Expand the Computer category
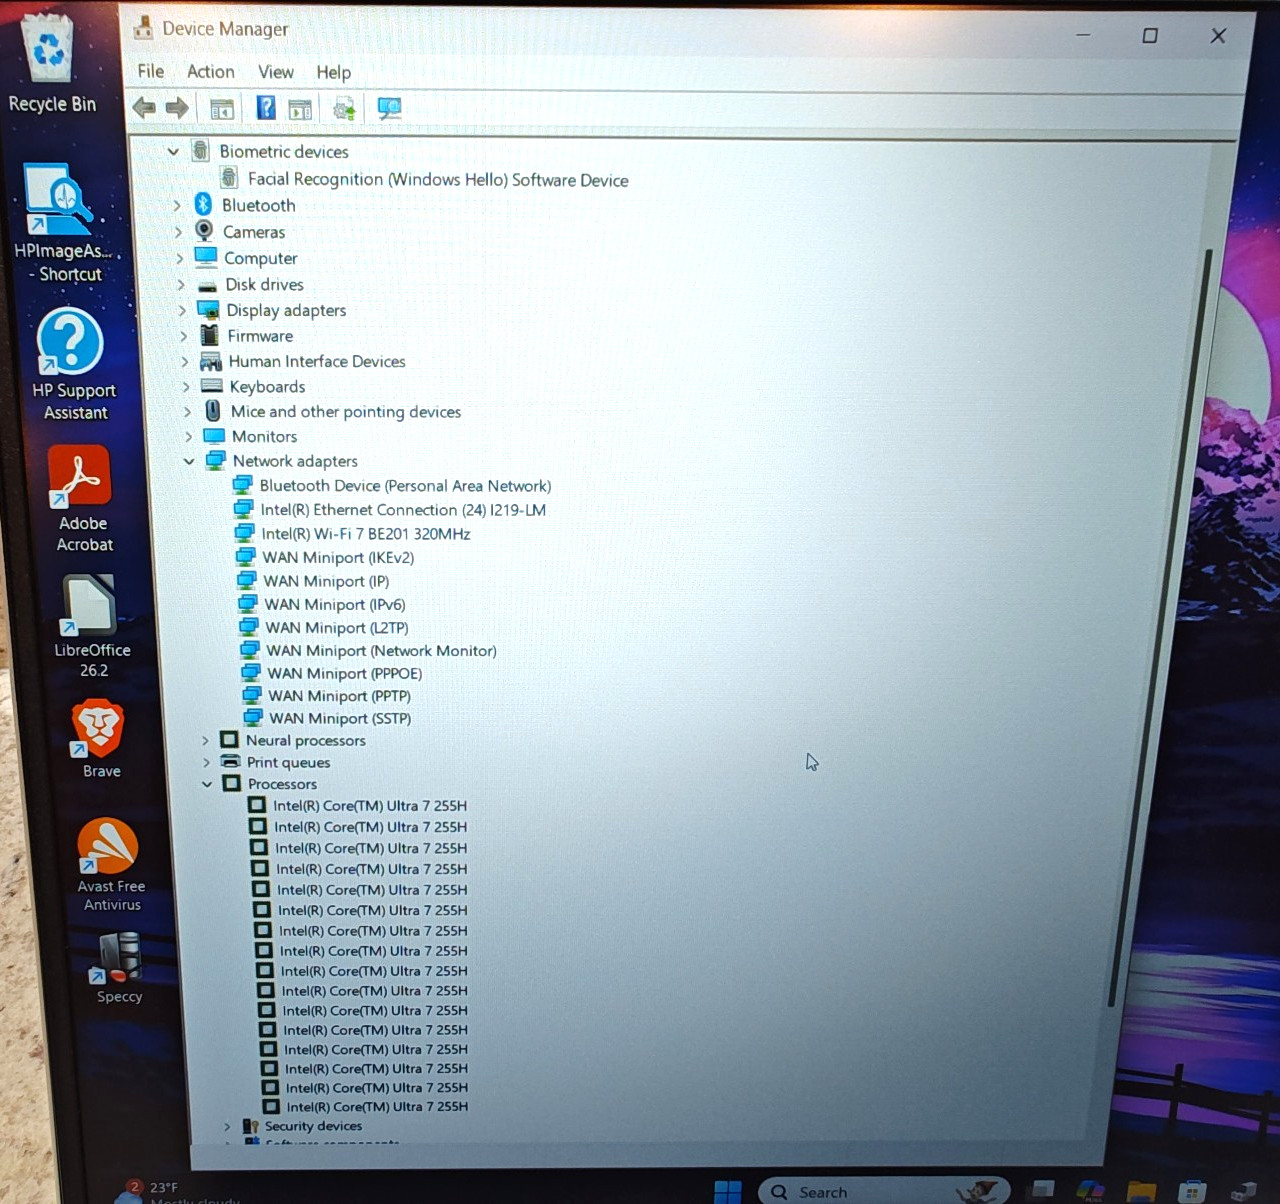This screenshot has height=1204, width=1280. pos(180,258)
